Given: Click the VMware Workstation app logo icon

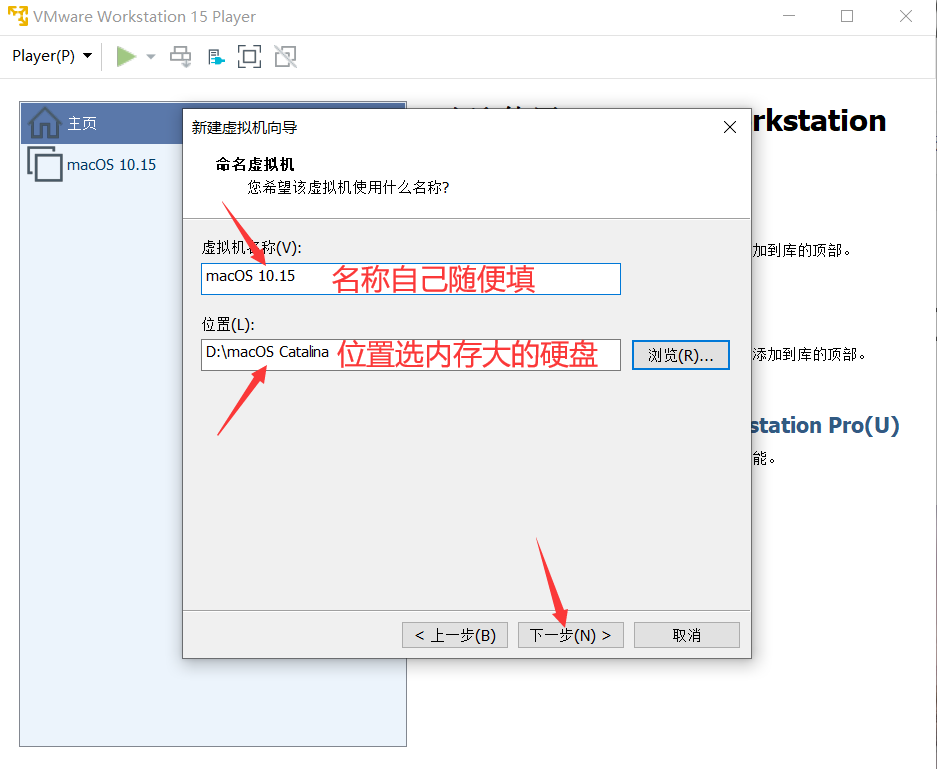Looking at the screenshot, I should (17, 16).
